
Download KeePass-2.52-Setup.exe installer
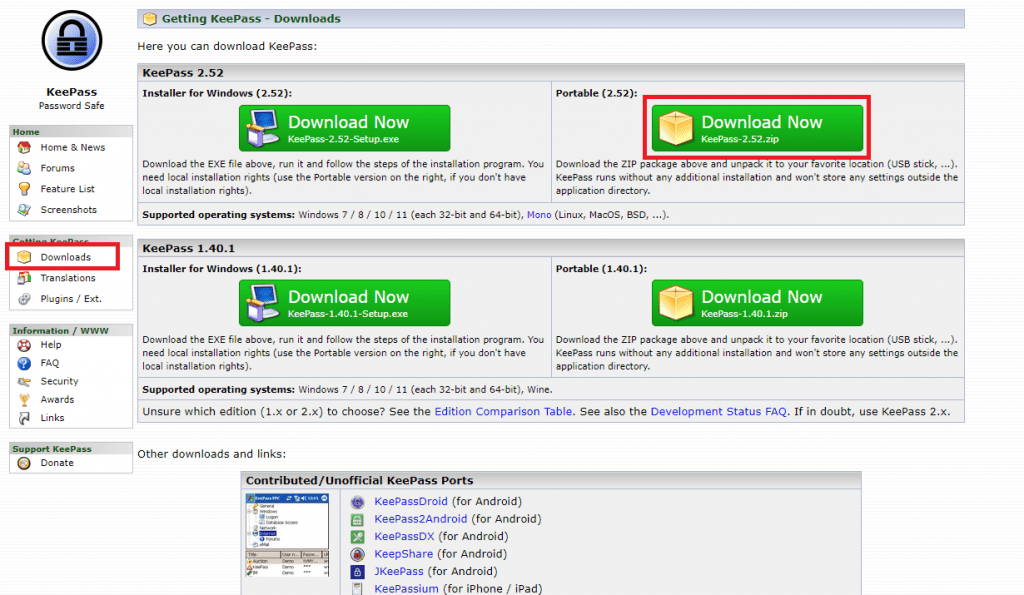point(344,128)
